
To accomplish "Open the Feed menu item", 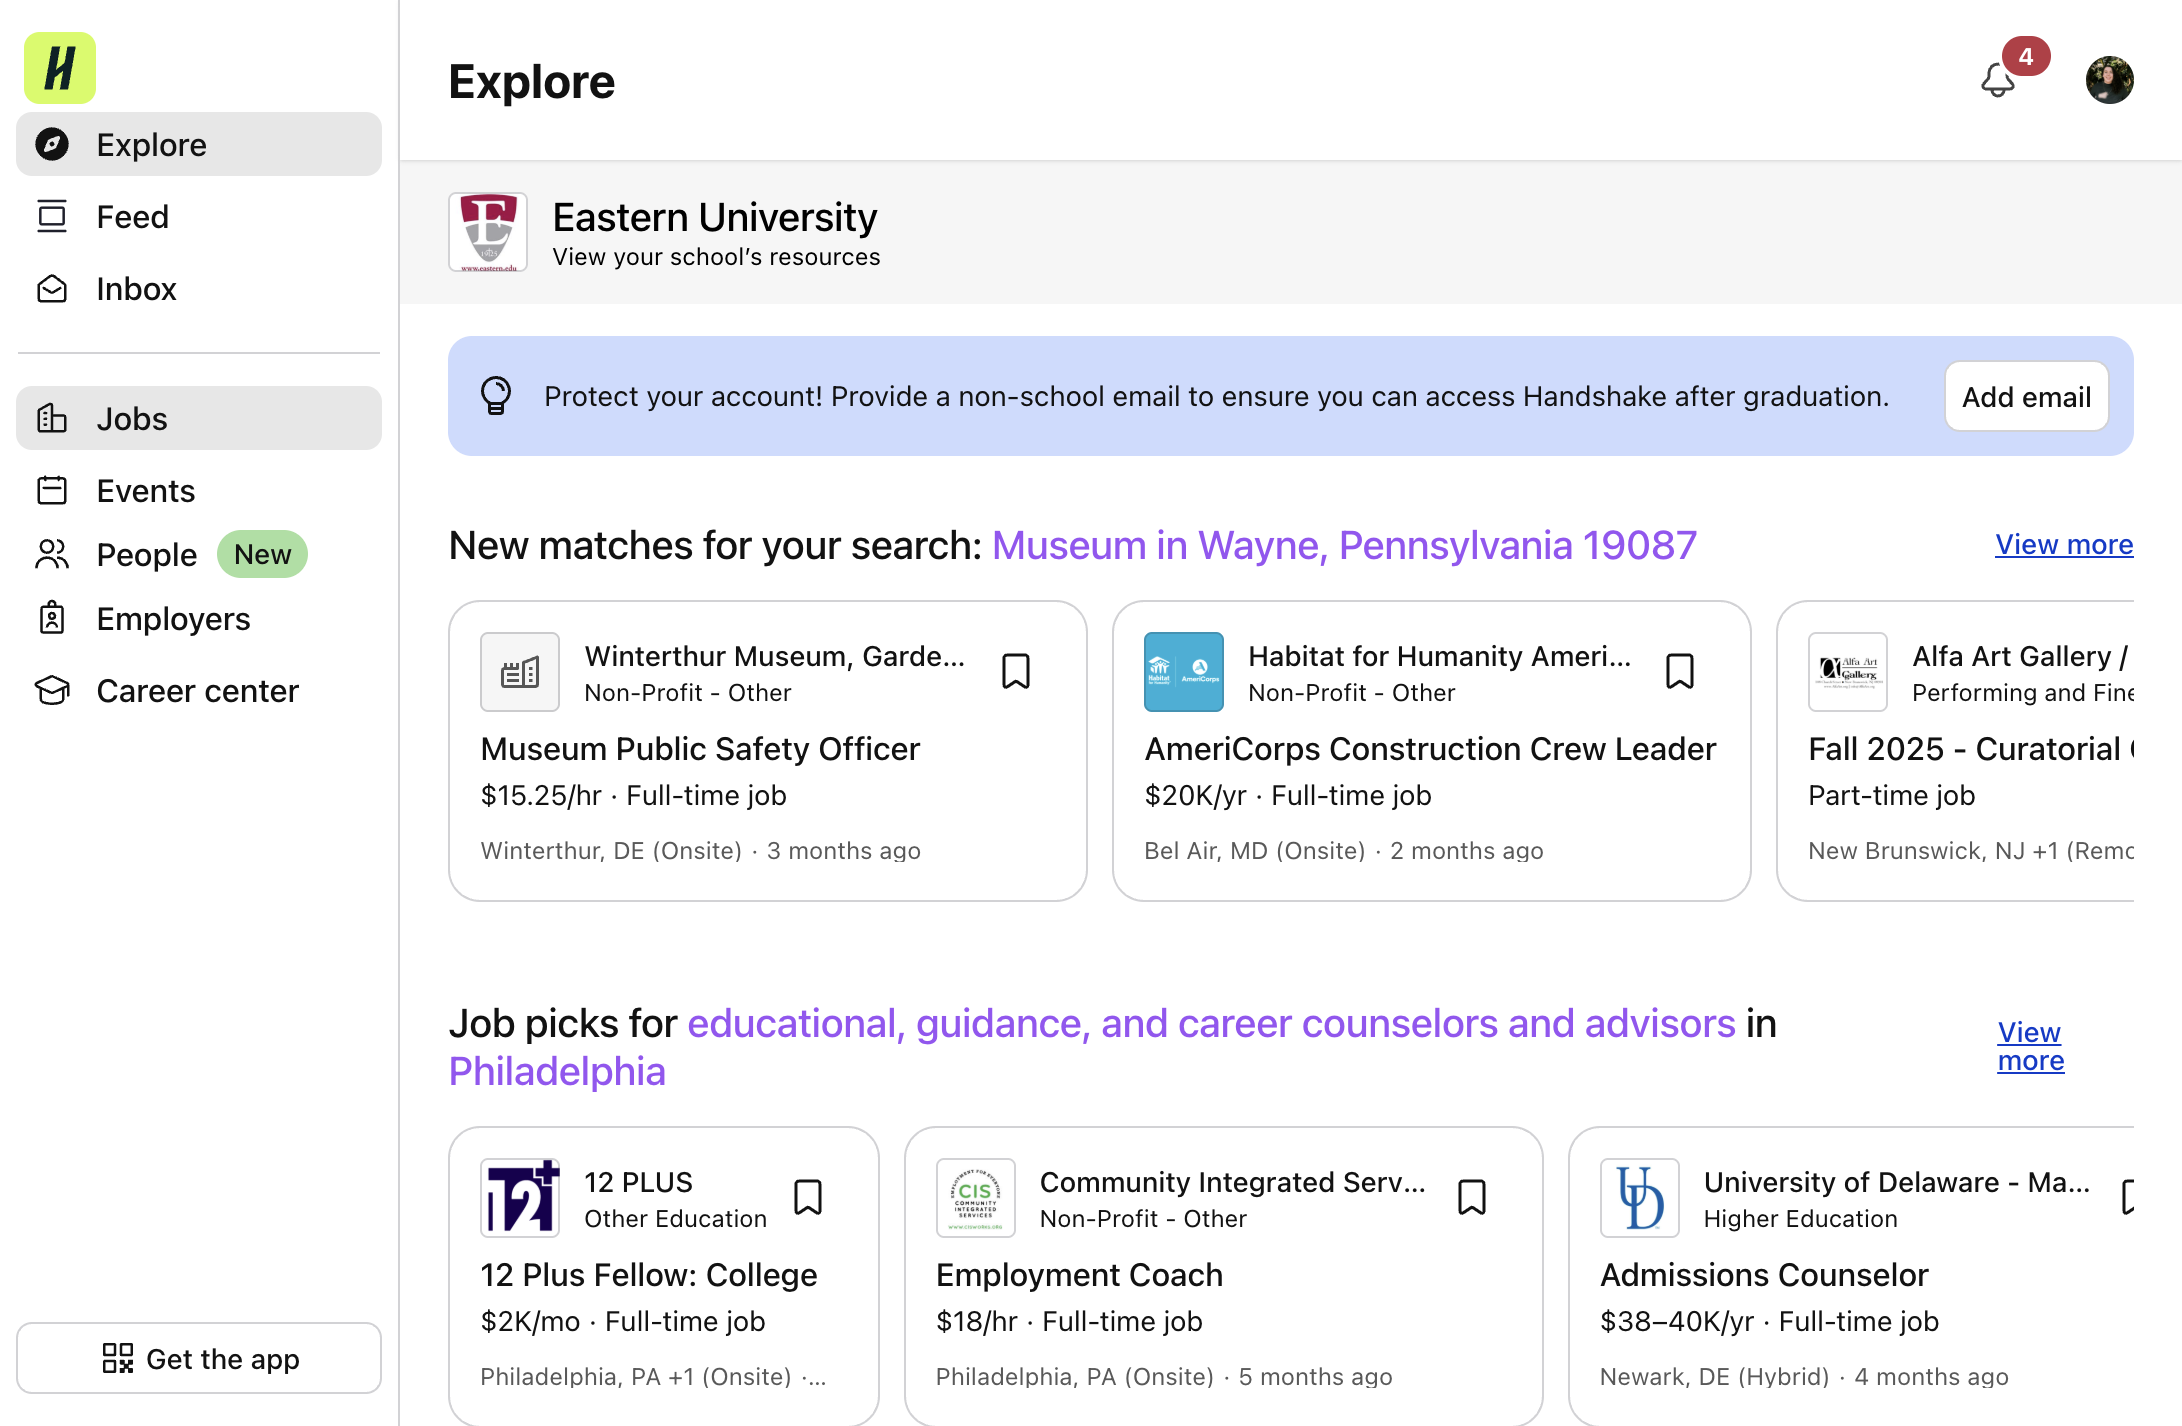I will click(199, 216).
